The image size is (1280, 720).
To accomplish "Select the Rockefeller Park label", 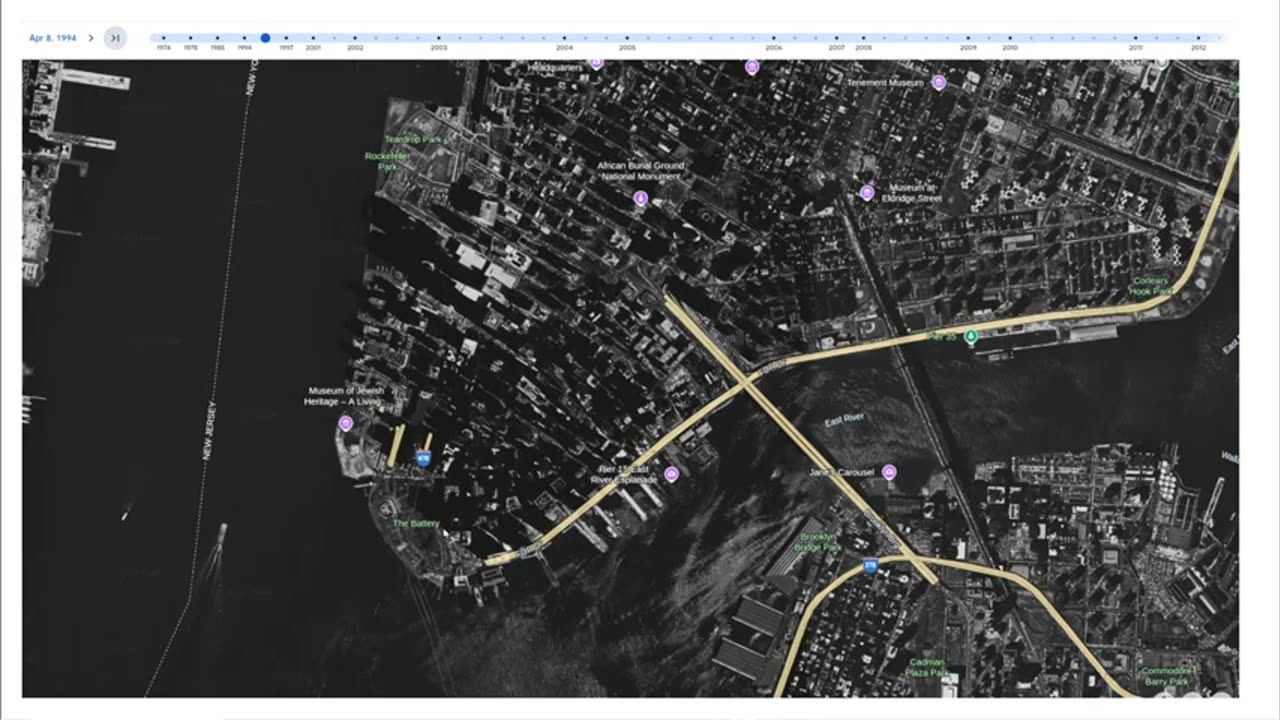I will (x=388, y=162).
